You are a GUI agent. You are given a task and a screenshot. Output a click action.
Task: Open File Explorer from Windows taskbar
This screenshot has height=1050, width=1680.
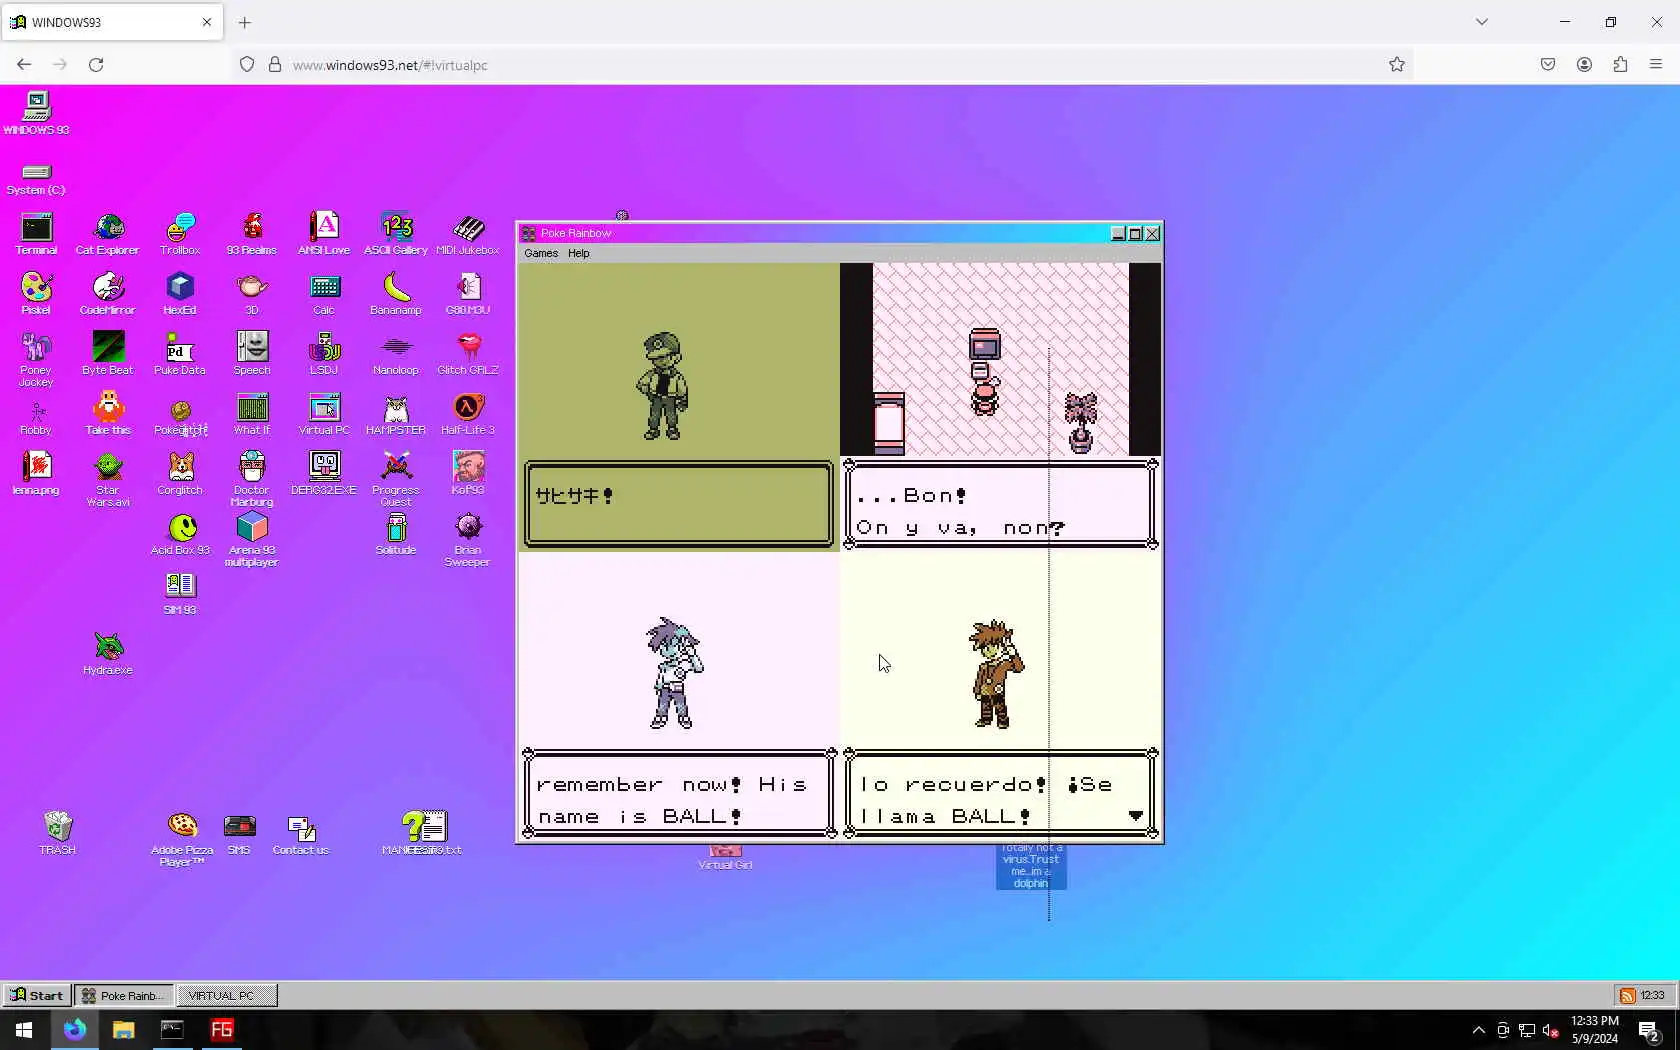coord(124,1029)
